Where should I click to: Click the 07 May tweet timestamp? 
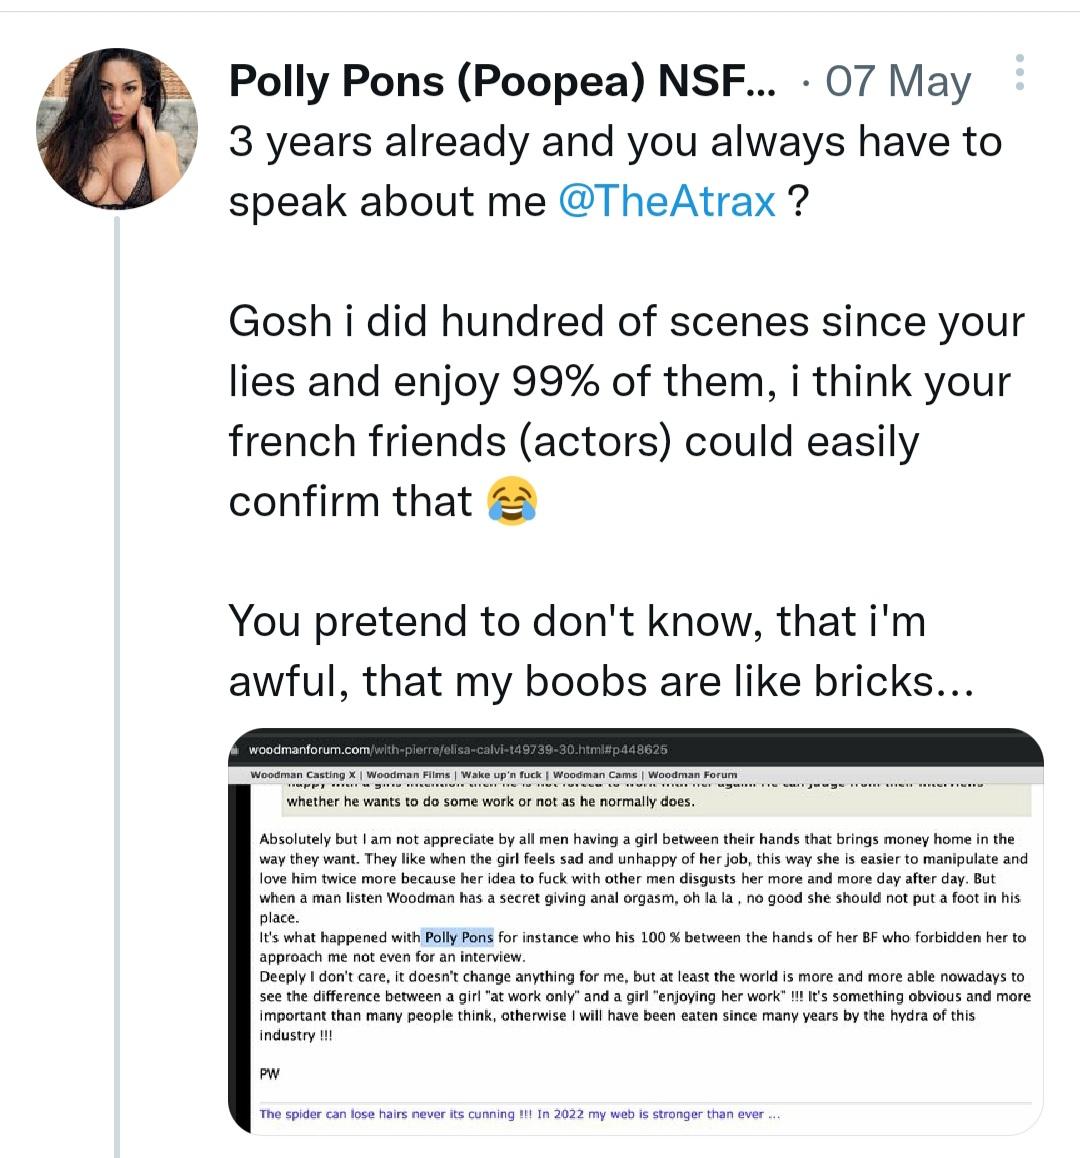click(x=898, y=81)
